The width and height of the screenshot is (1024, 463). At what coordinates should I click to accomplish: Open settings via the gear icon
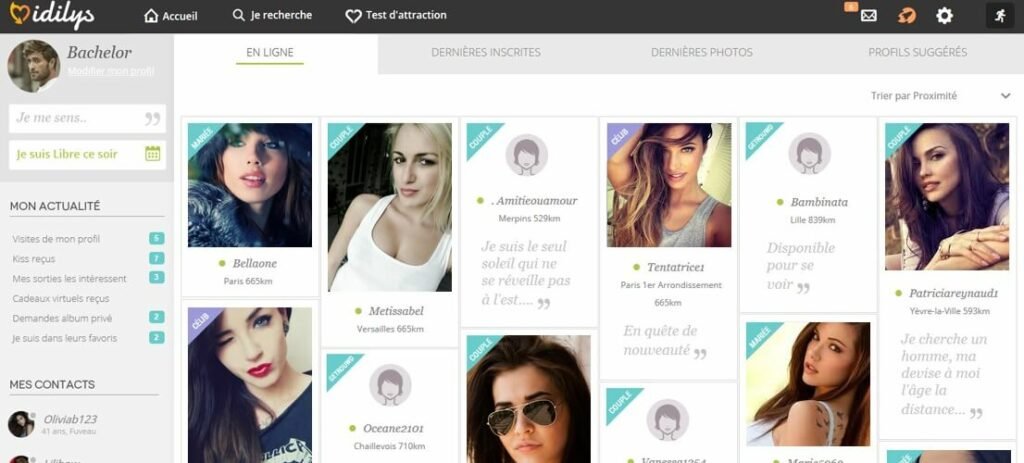[944, 16]
